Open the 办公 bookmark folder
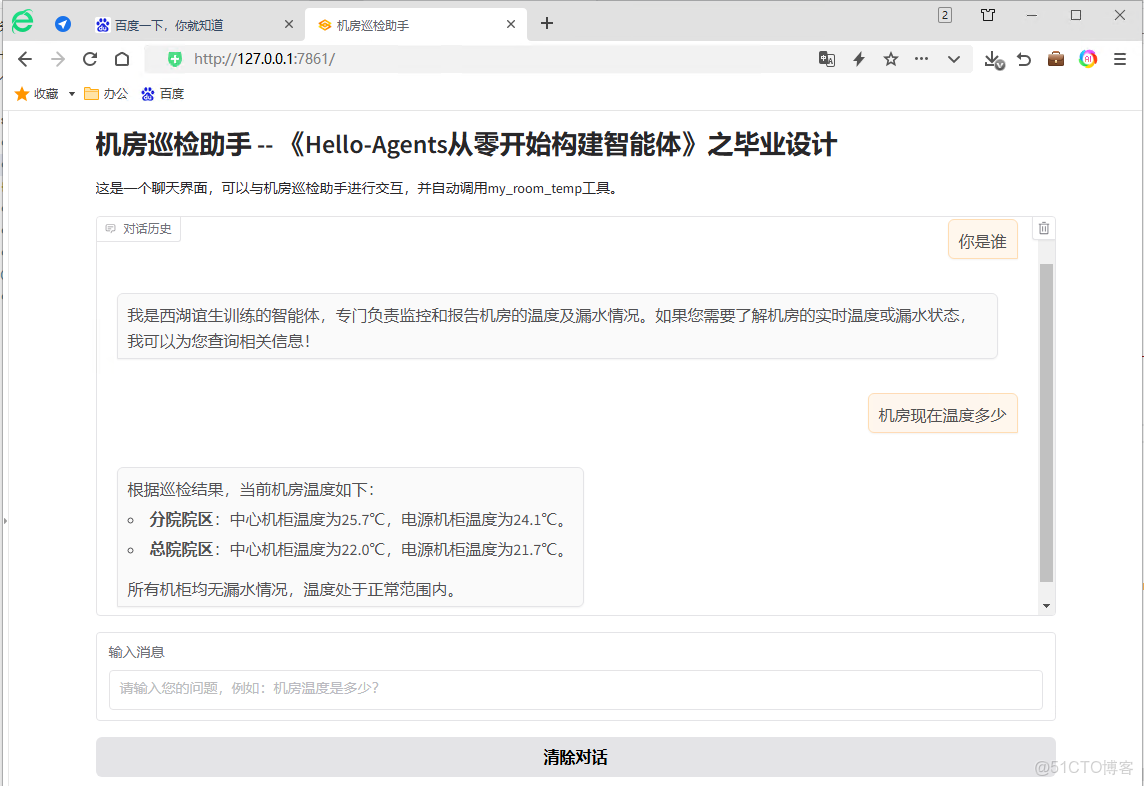1144x786 pixels. (105, 93)
